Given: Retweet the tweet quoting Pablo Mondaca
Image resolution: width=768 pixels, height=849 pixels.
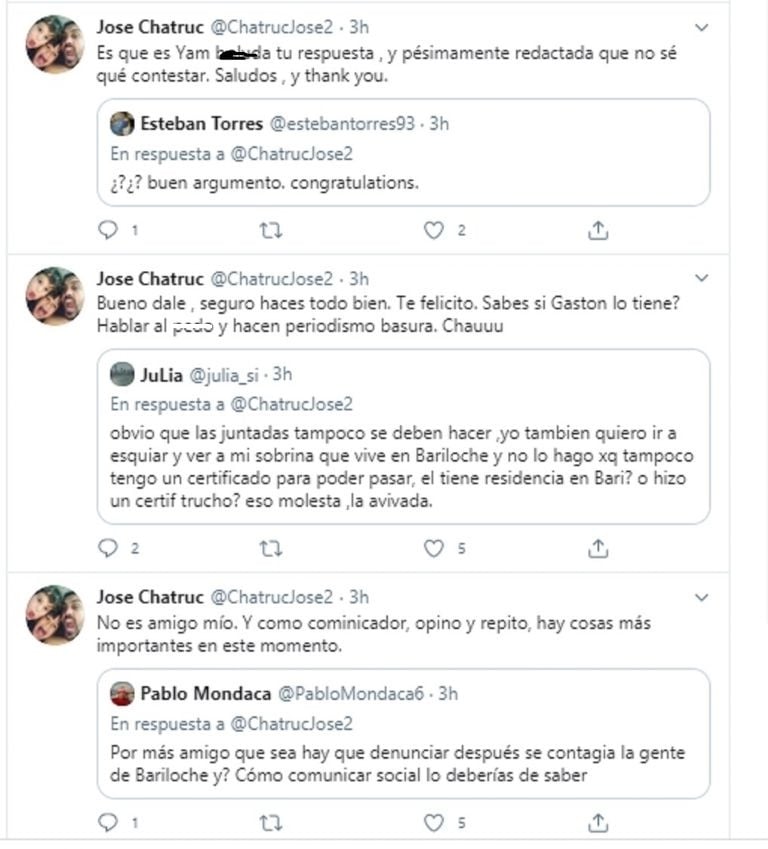Looking at the screenshot, I should 271,824.
